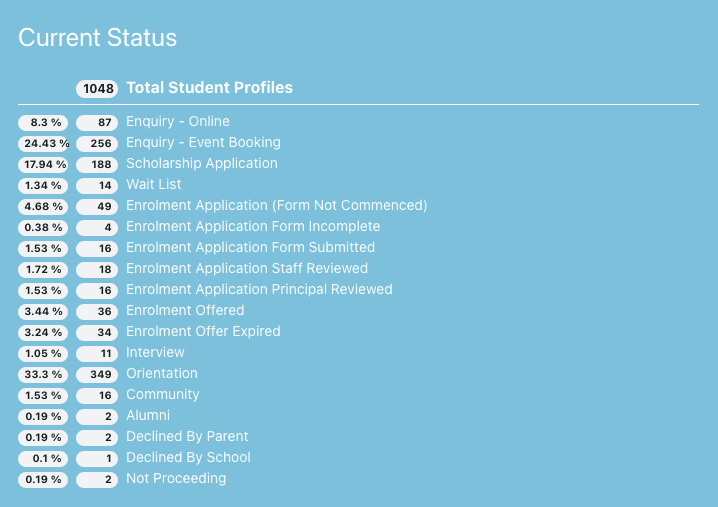Open the Enquiry - Event Booking status
718x507 pixels.
pyautogui.click(x=203, y=143)
